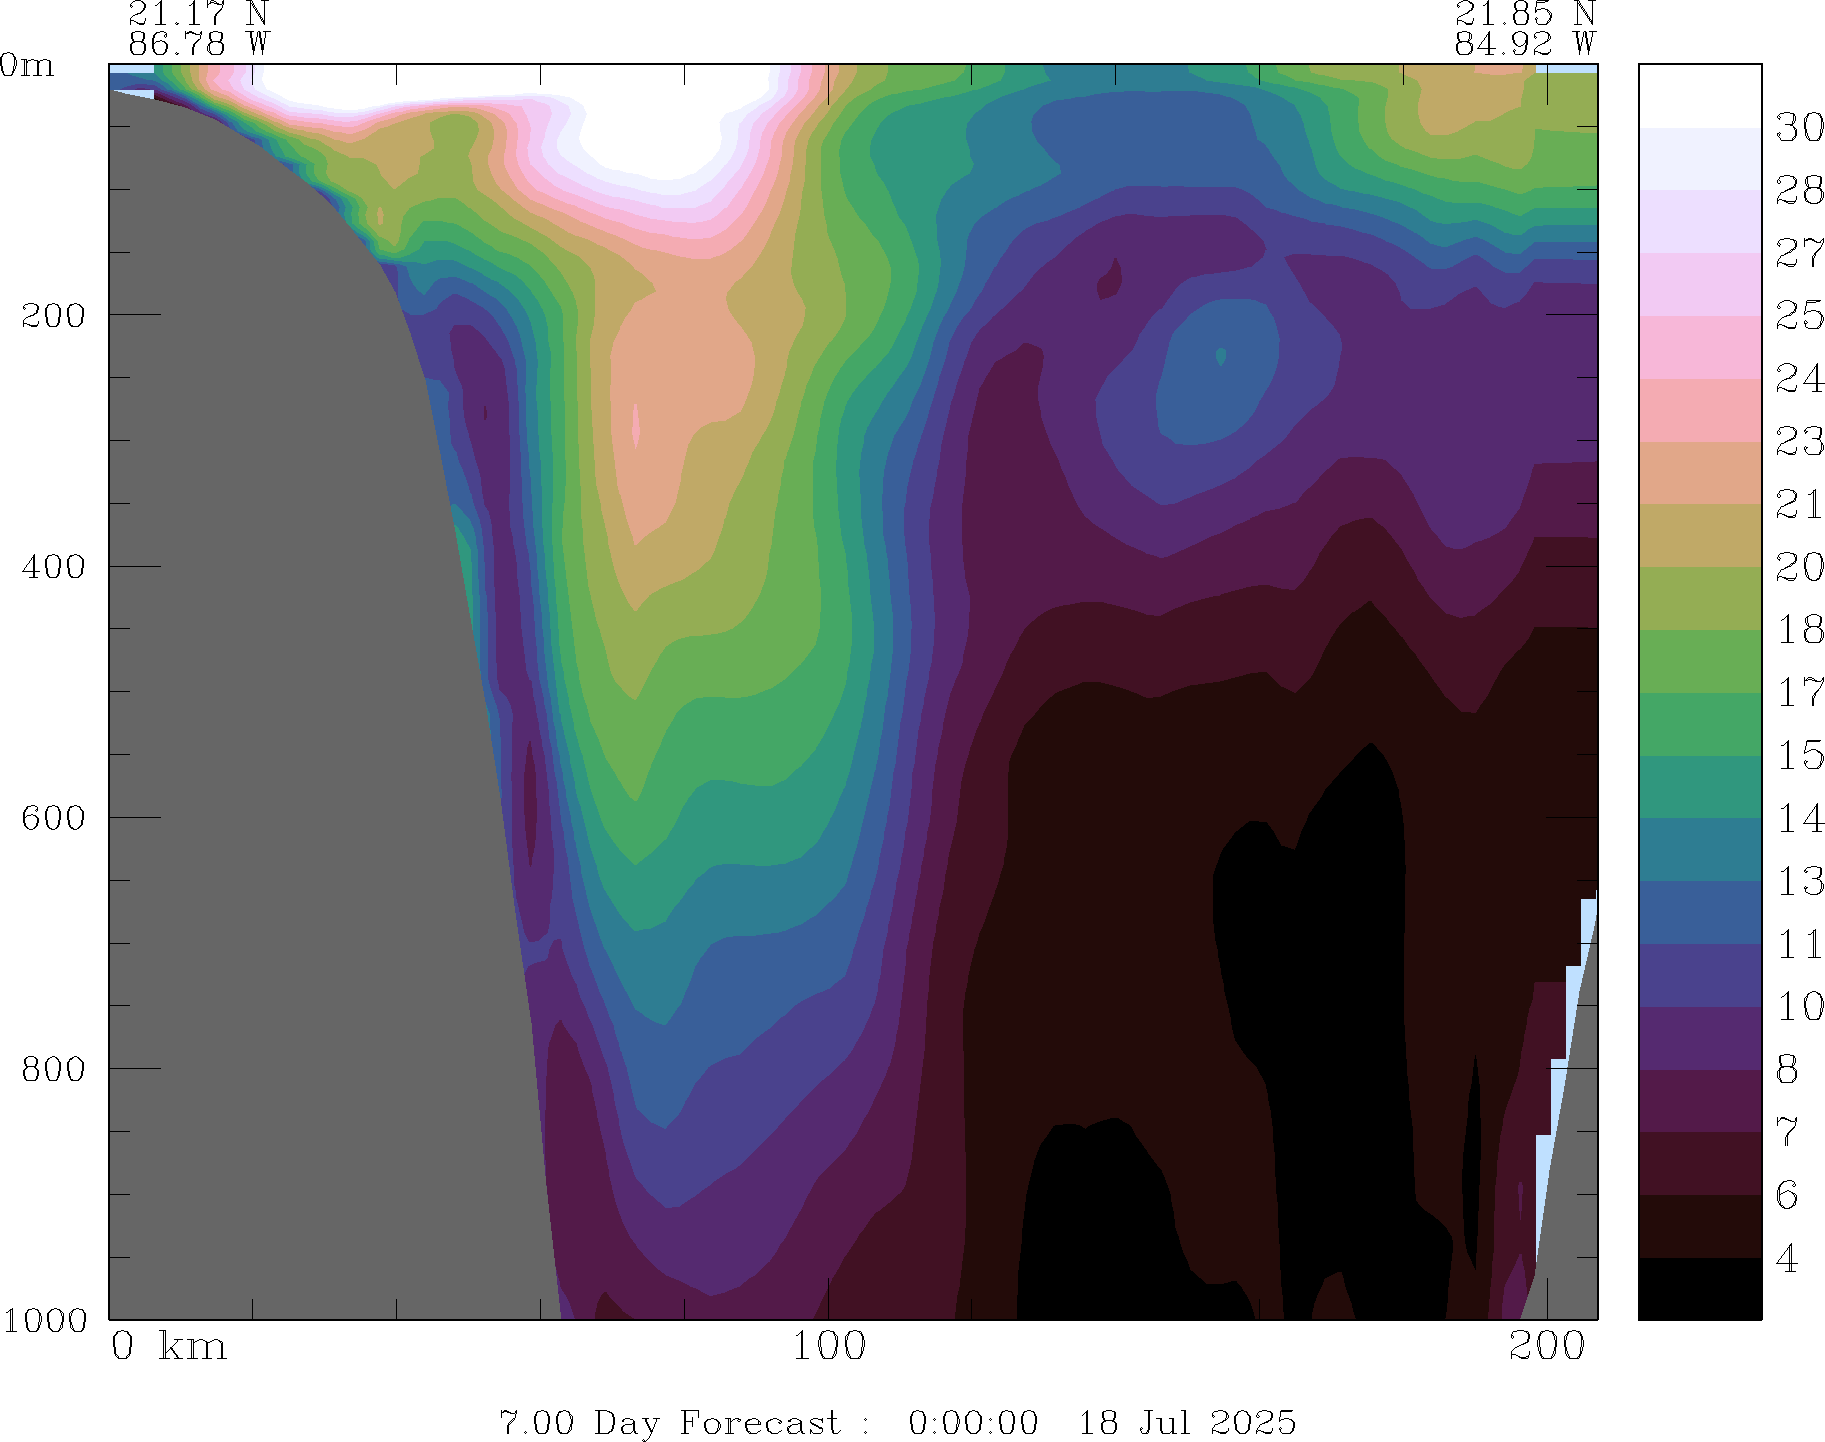Click the colorbar label 30
Viewport: 1825px width, 1442px height.
pos(1799,128)
